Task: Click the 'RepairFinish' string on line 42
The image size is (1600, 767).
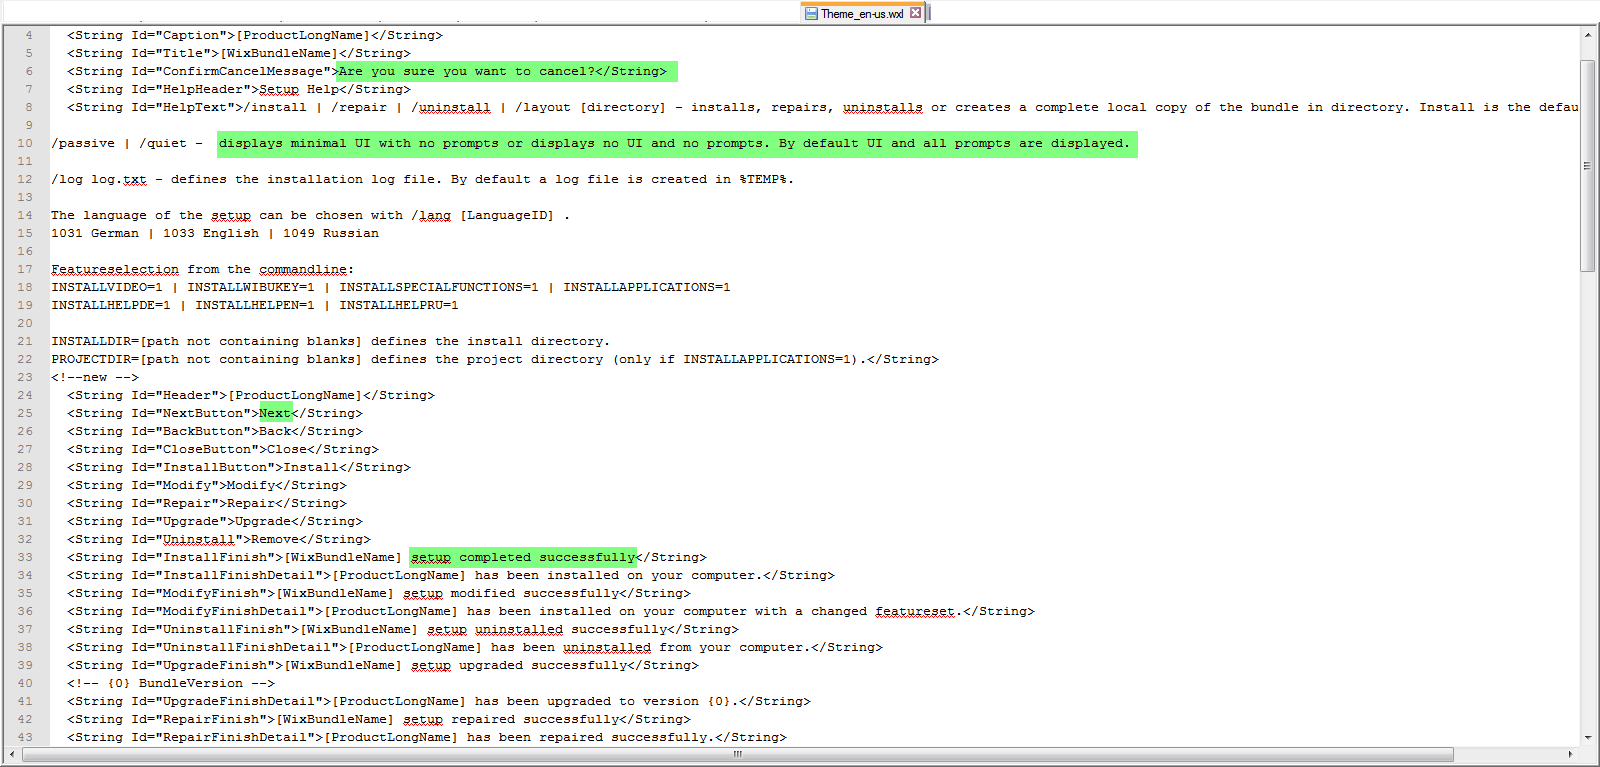Action: click(379, 719)
